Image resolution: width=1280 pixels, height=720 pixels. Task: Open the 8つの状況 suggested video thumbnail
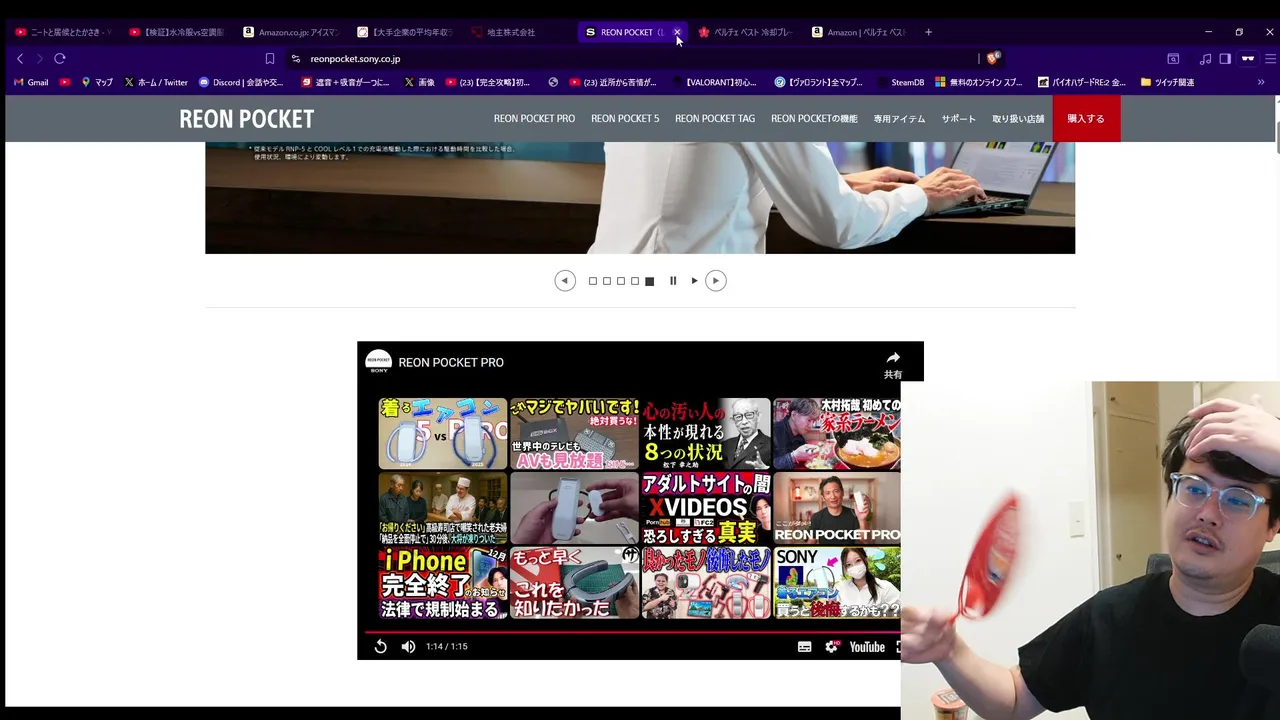coord(706,434)
